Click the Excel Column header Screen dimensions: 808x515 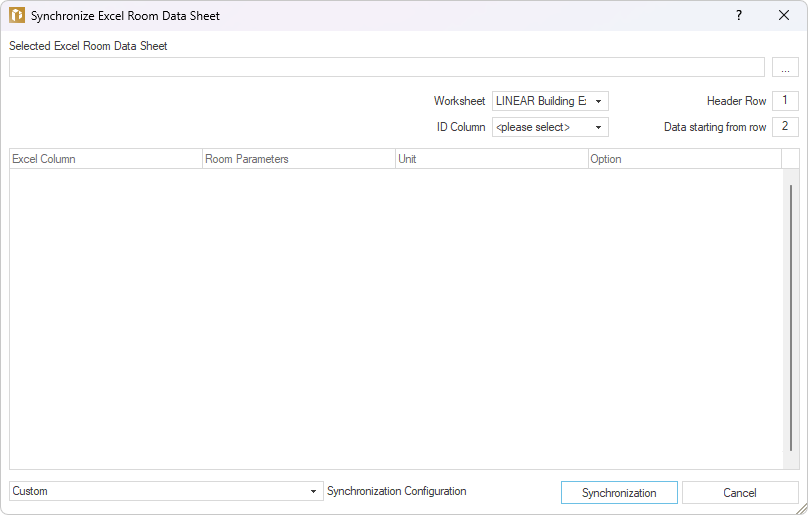tap(106, 159)
